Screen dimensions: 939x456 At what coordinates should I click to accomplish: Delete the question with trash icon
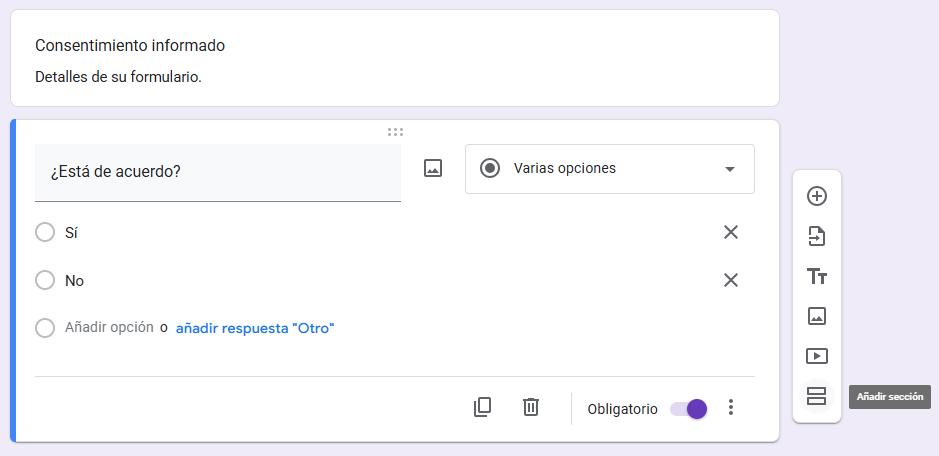tap(531, 407)
